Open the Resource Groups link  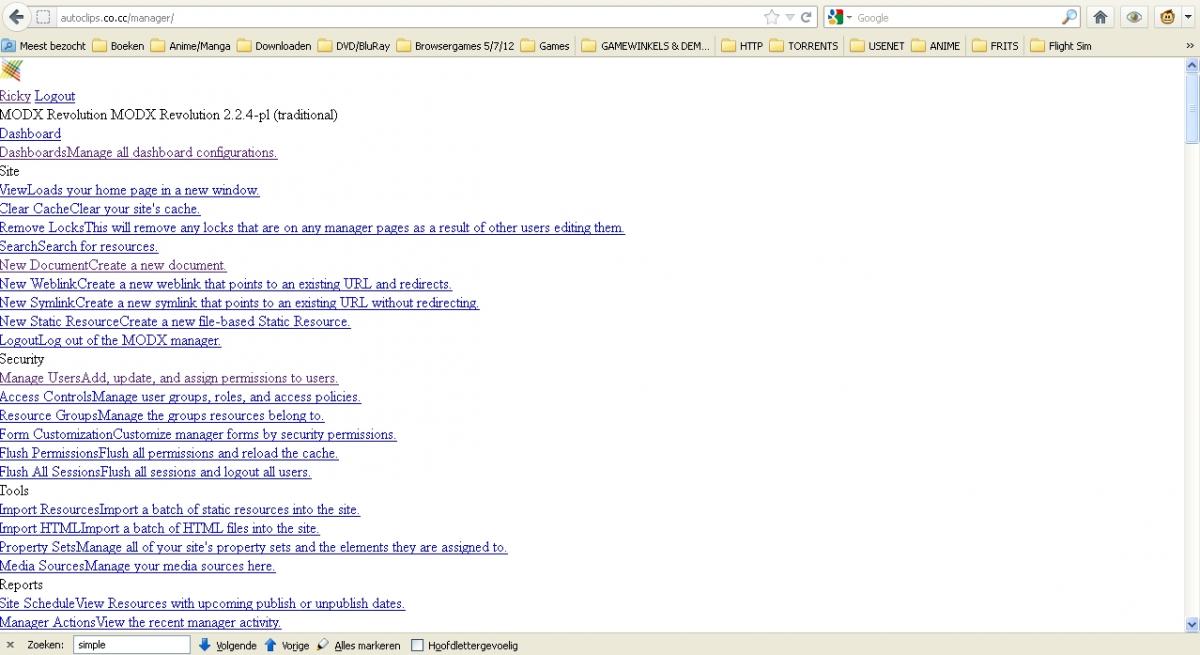(162, 416)
